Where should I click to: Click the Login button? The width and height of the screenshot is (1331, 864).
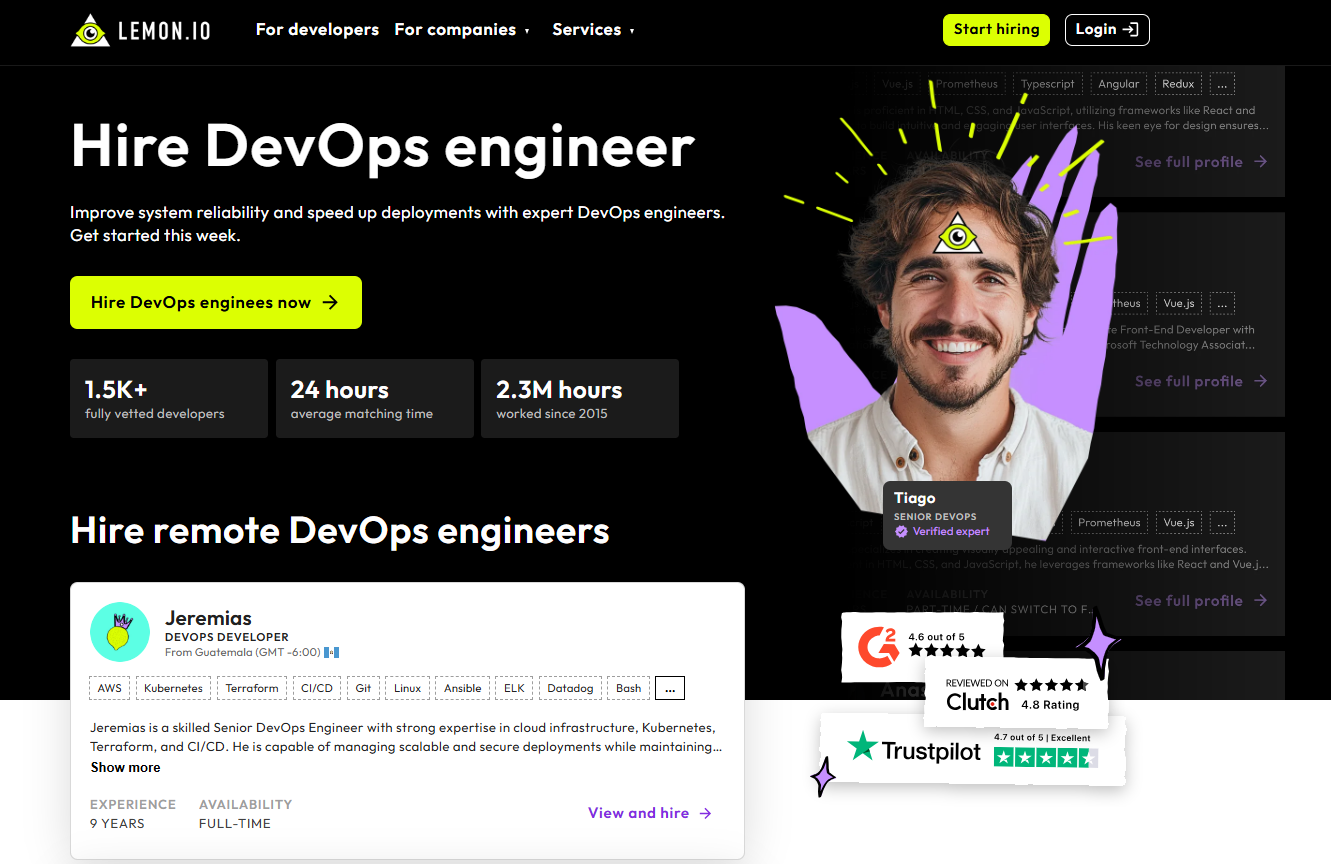(x=1106, y=30)
